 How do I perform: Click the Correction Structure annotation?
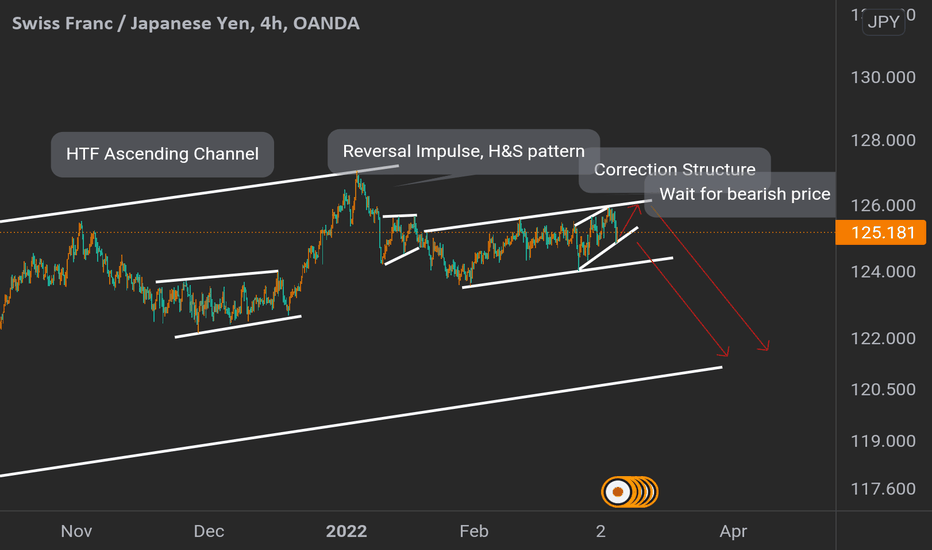coord(674,170)
